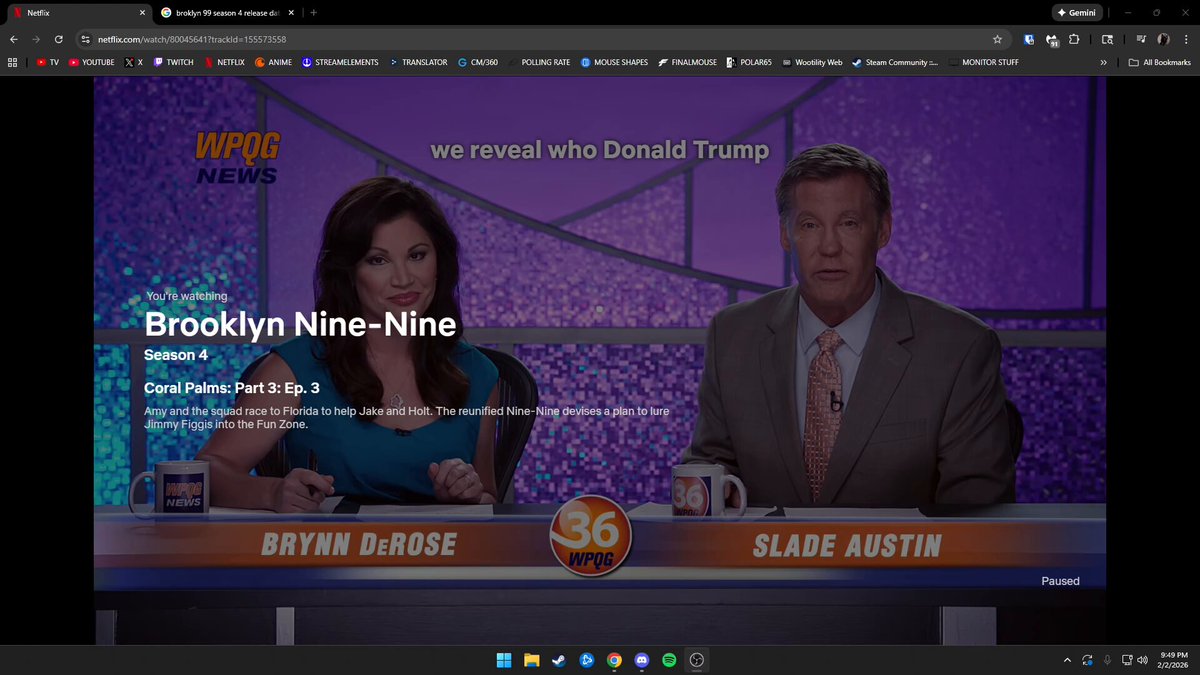The height and width of the screenshot is (675, 1200).
Task: Bookmark this page with the star icon
Action: point(997,39)
